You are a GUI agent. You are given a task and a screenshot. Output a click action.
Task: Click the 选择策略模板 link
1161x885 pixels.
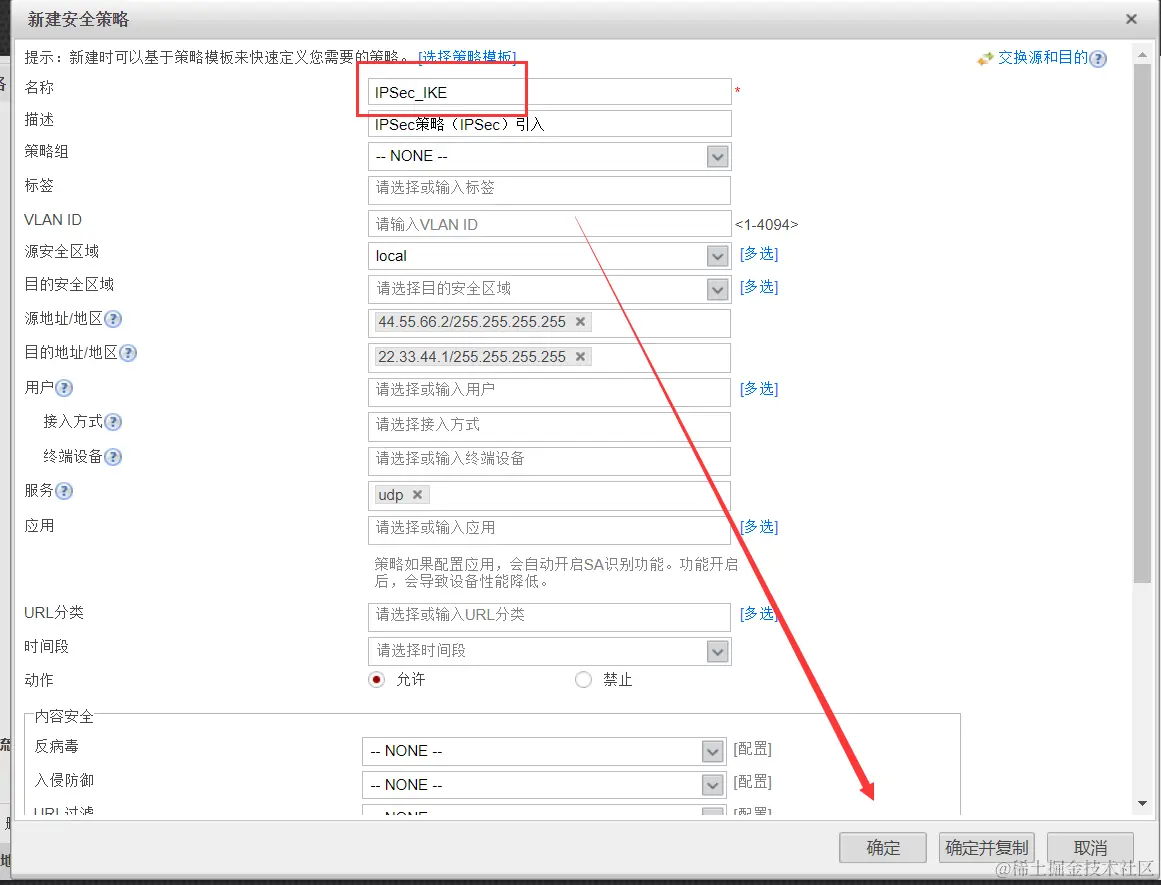[x=467, y=57]
